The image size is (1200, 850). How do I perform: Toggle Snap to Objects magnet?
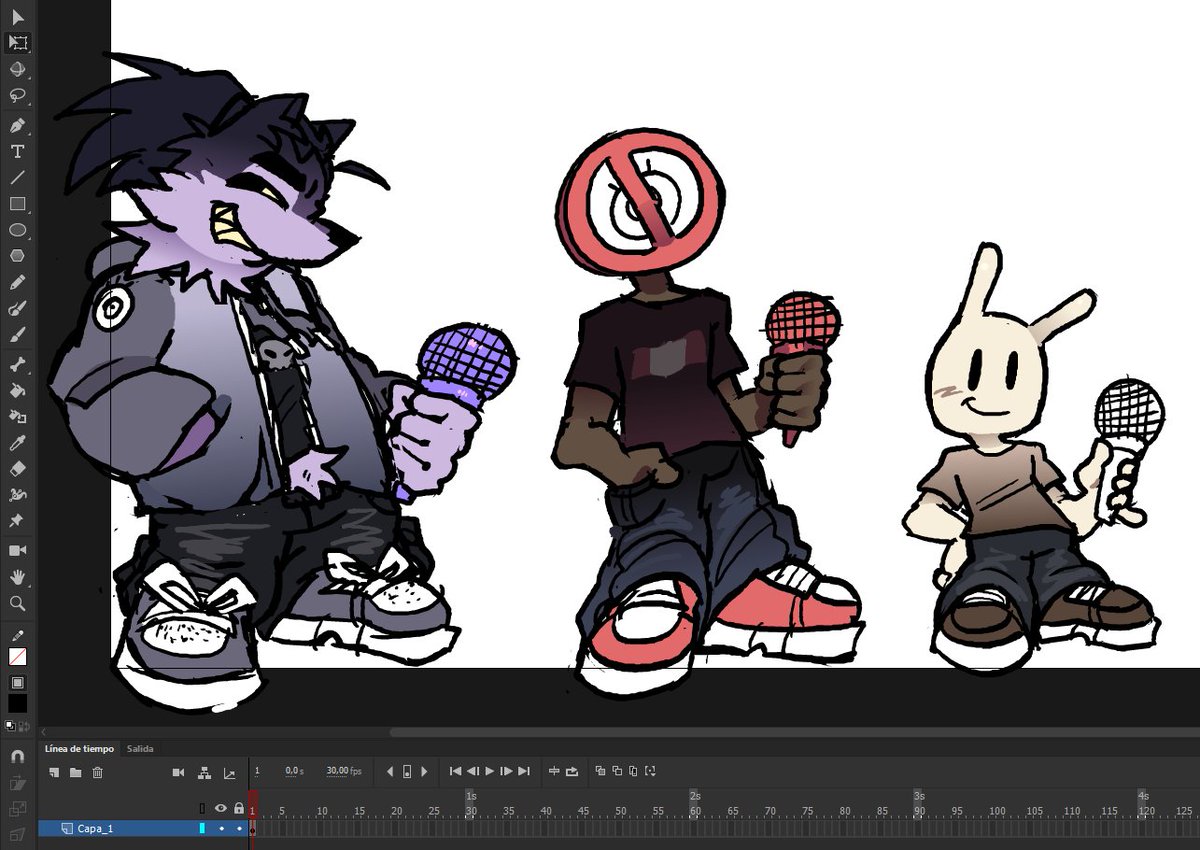17,757
